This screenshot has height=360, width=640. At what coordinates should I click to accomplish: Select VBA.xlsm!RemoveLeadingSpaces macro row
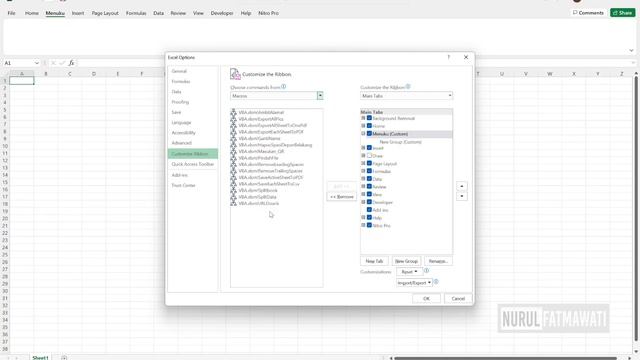(276, 164)
